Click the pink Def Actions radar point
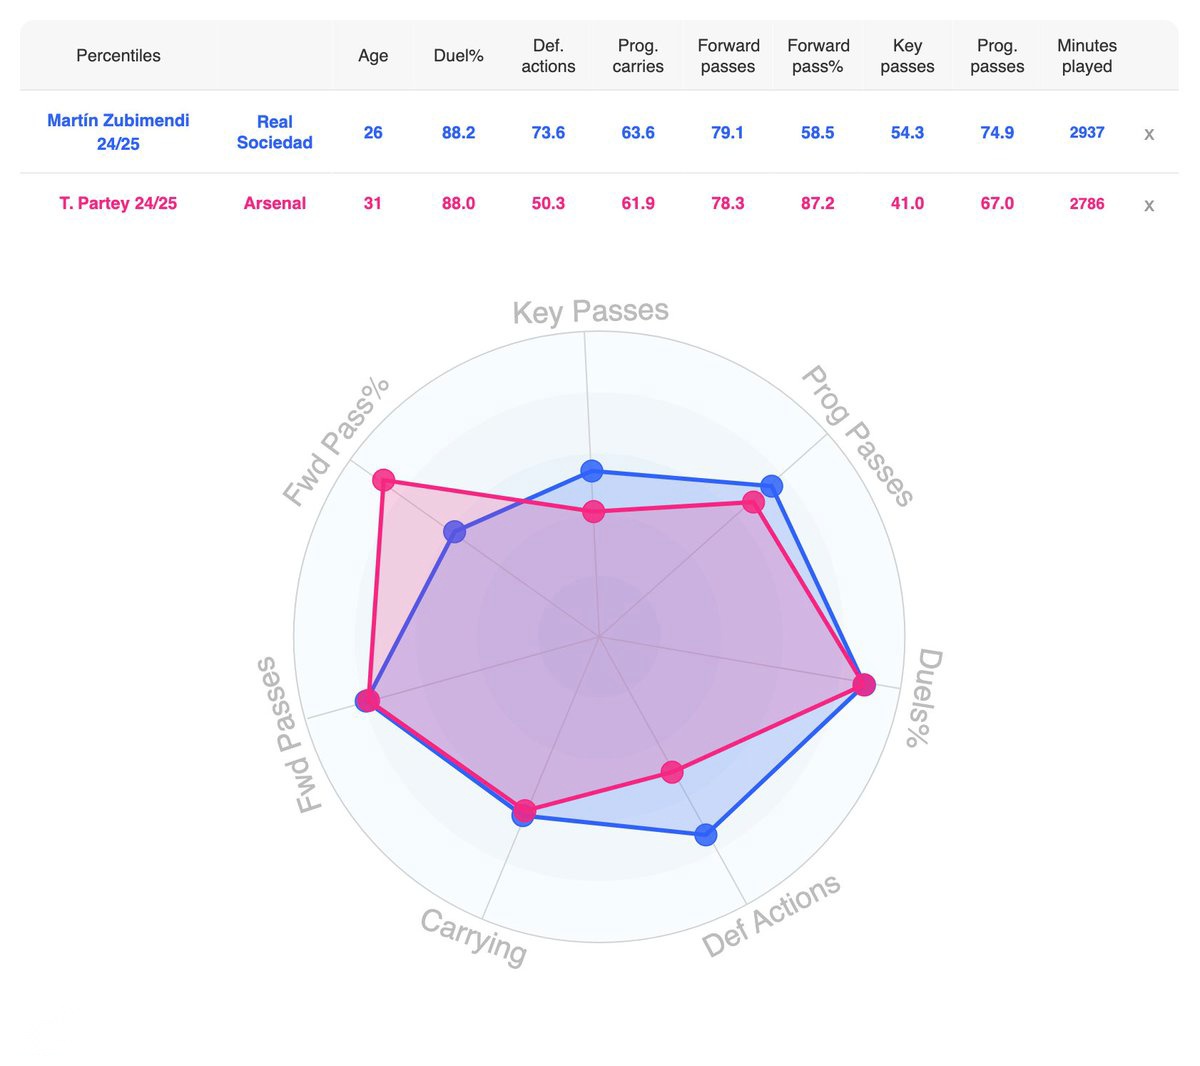The height and width of the screenshot is (1066, 1200). coord(672,772)
